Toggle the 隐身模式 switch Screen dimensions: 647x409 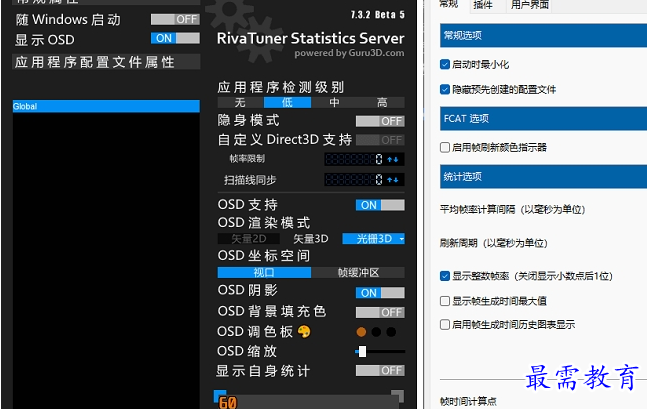[380, 121]
